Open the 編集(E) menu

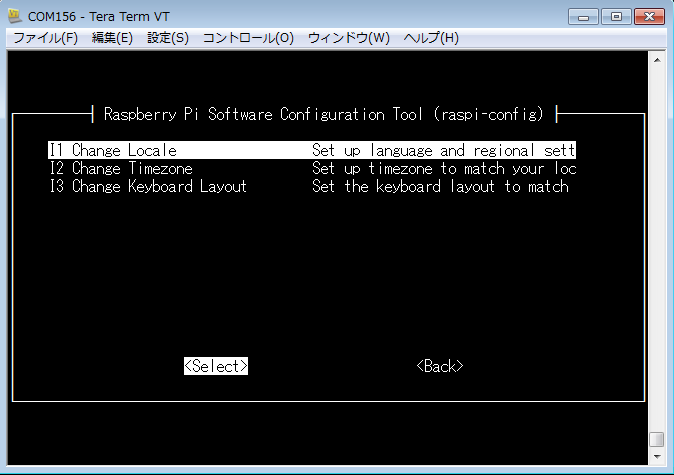point(112,38)
